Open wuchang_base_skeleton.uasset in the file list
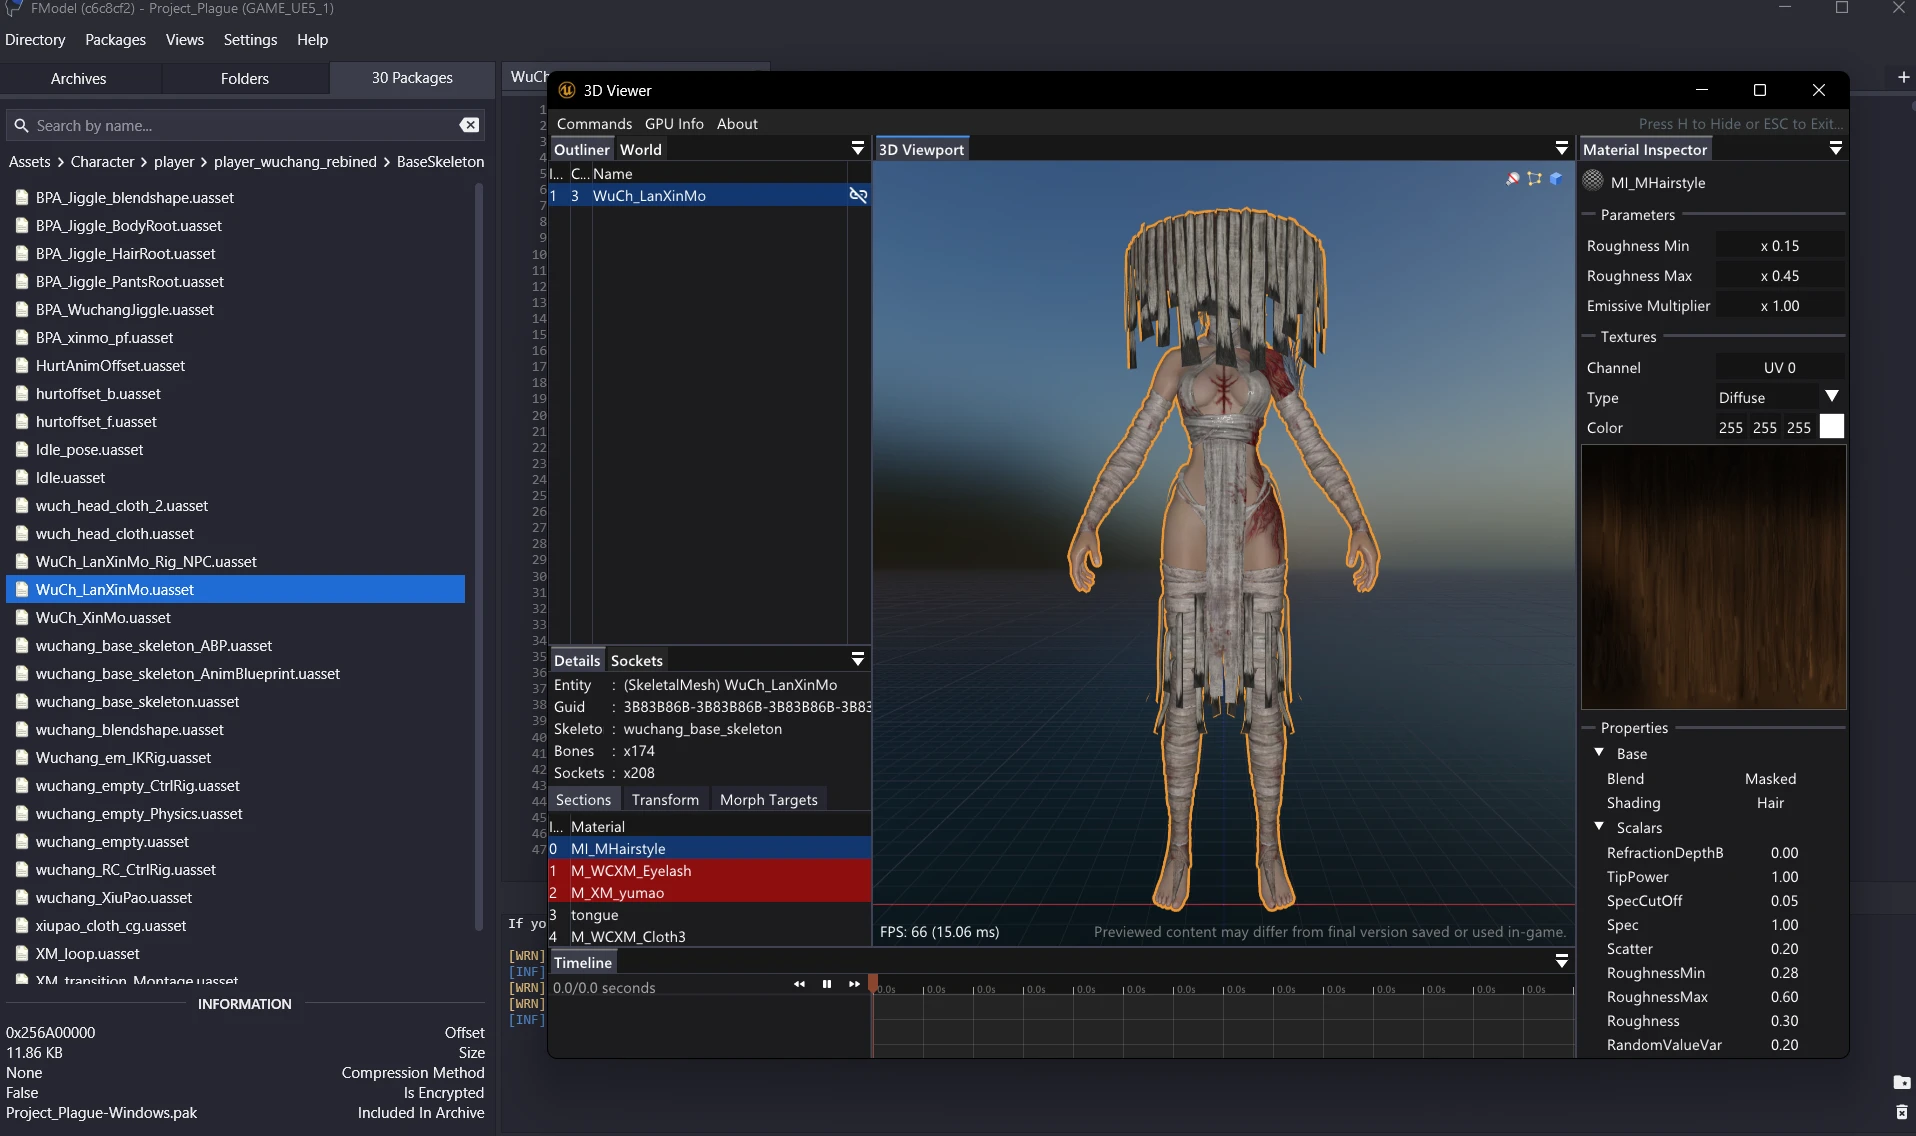The image size is (1916, 1136). 137,702
